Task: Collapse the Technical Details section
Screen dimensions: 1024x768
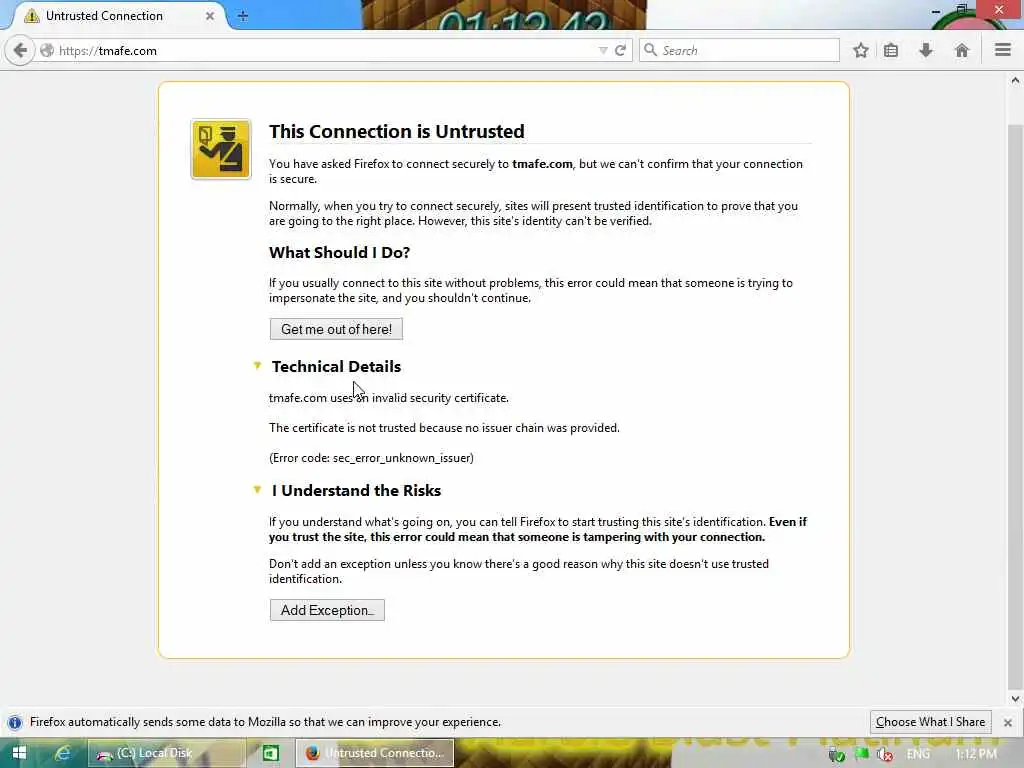Action: 257,366
